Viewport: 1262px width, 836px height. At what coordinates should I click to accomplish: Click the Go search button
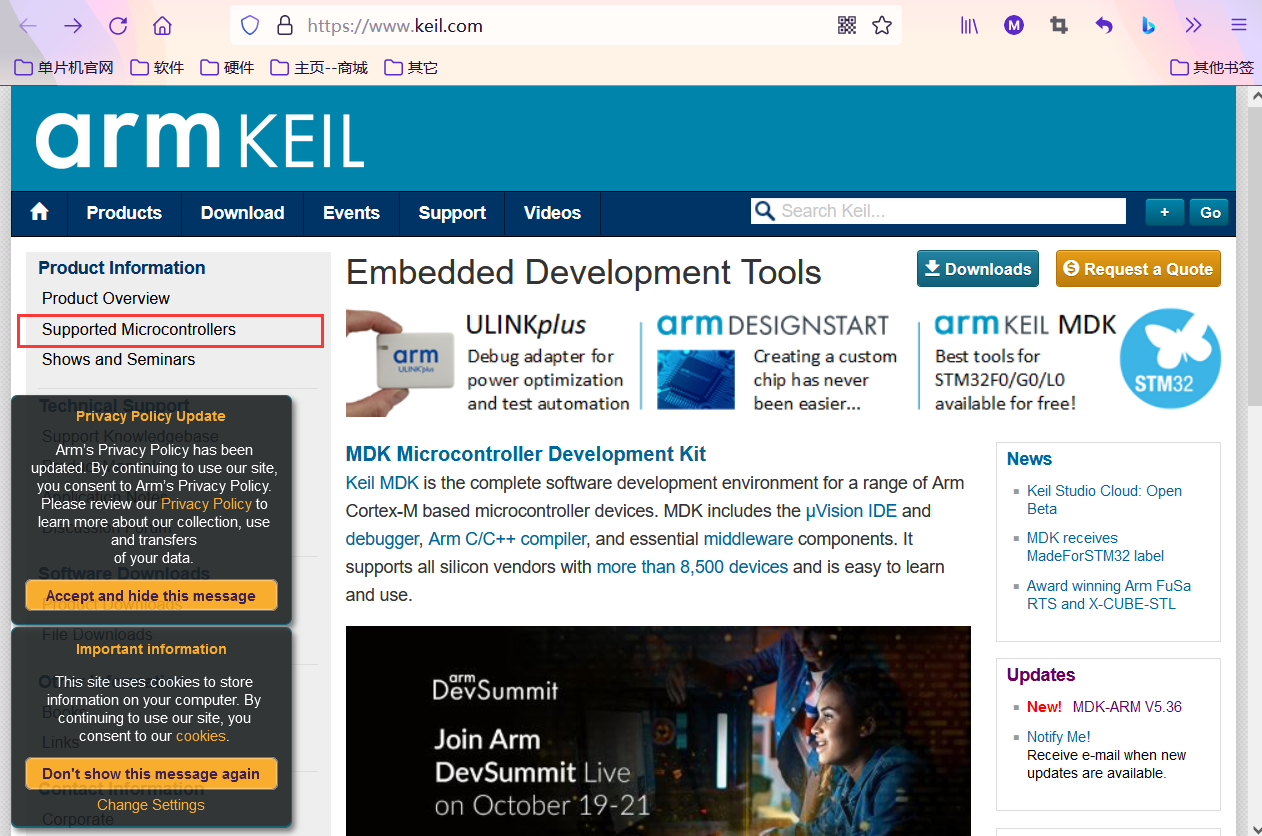tap(1210, 212)
